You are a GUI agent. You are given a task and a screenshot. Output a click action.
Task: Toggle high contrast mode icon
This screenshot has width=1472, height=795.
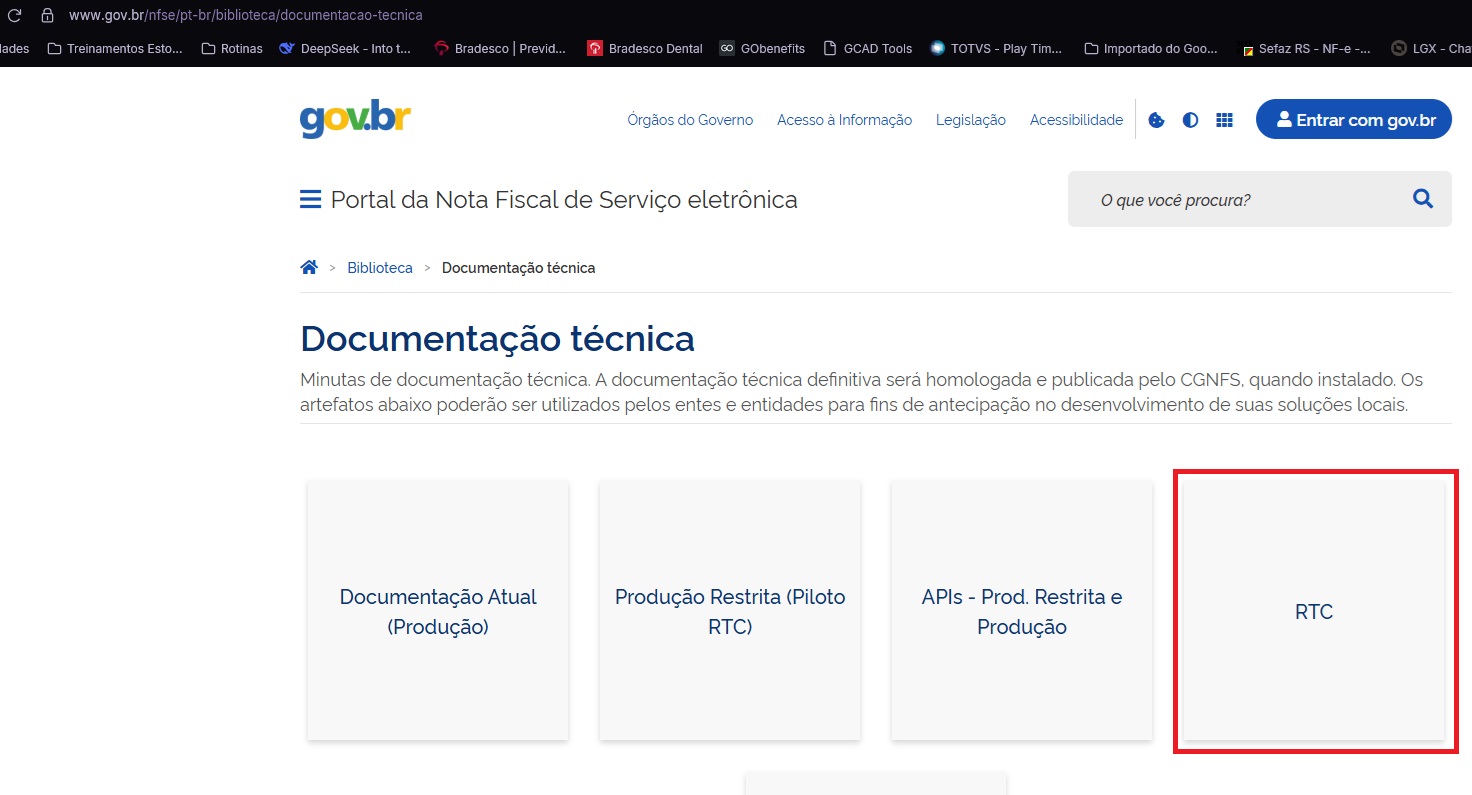[1190, 120]
